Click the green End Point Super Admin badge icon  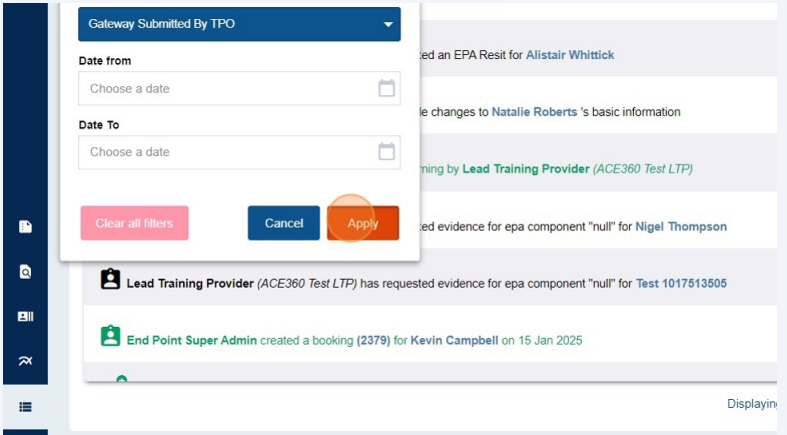110,338
